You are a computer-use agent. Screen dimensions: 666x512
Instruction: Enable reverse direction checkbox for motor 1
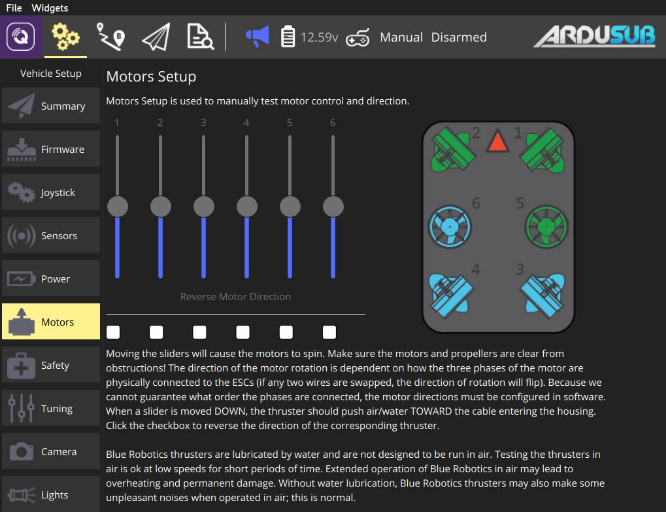click(114, 332)
